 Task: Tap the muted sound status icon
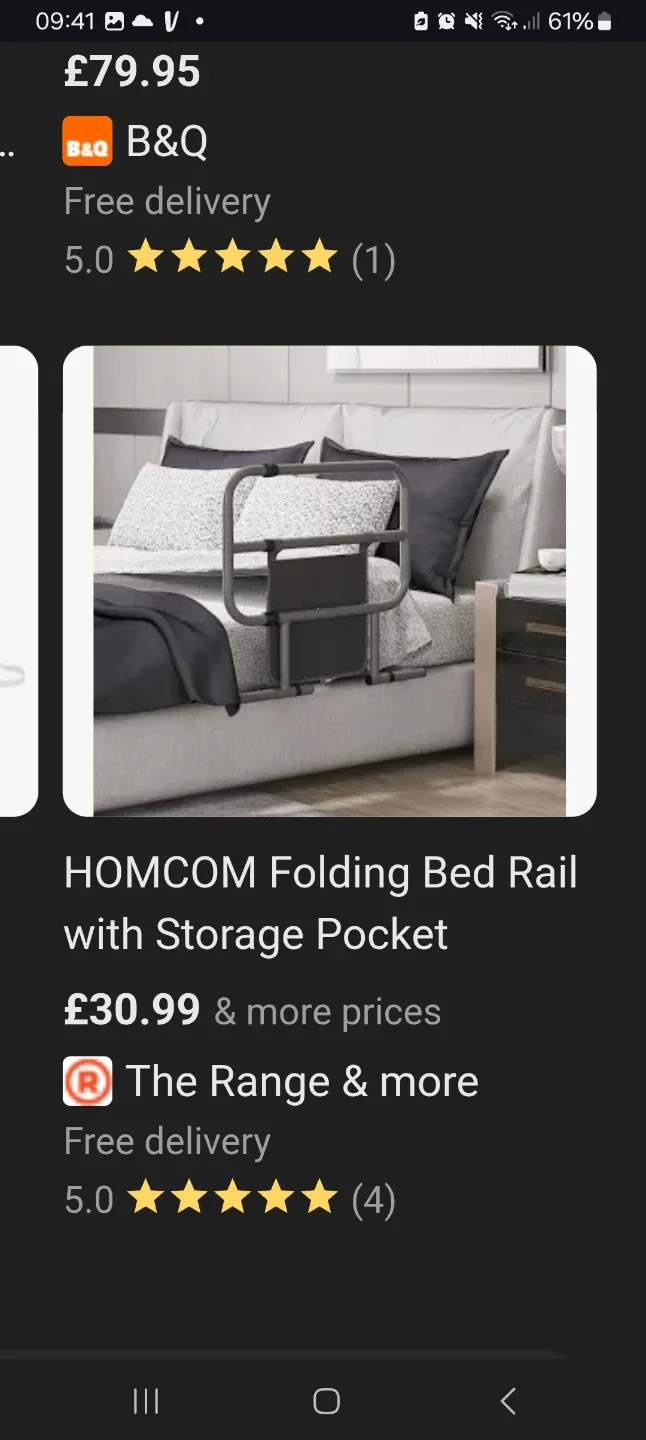coord(474,21)
